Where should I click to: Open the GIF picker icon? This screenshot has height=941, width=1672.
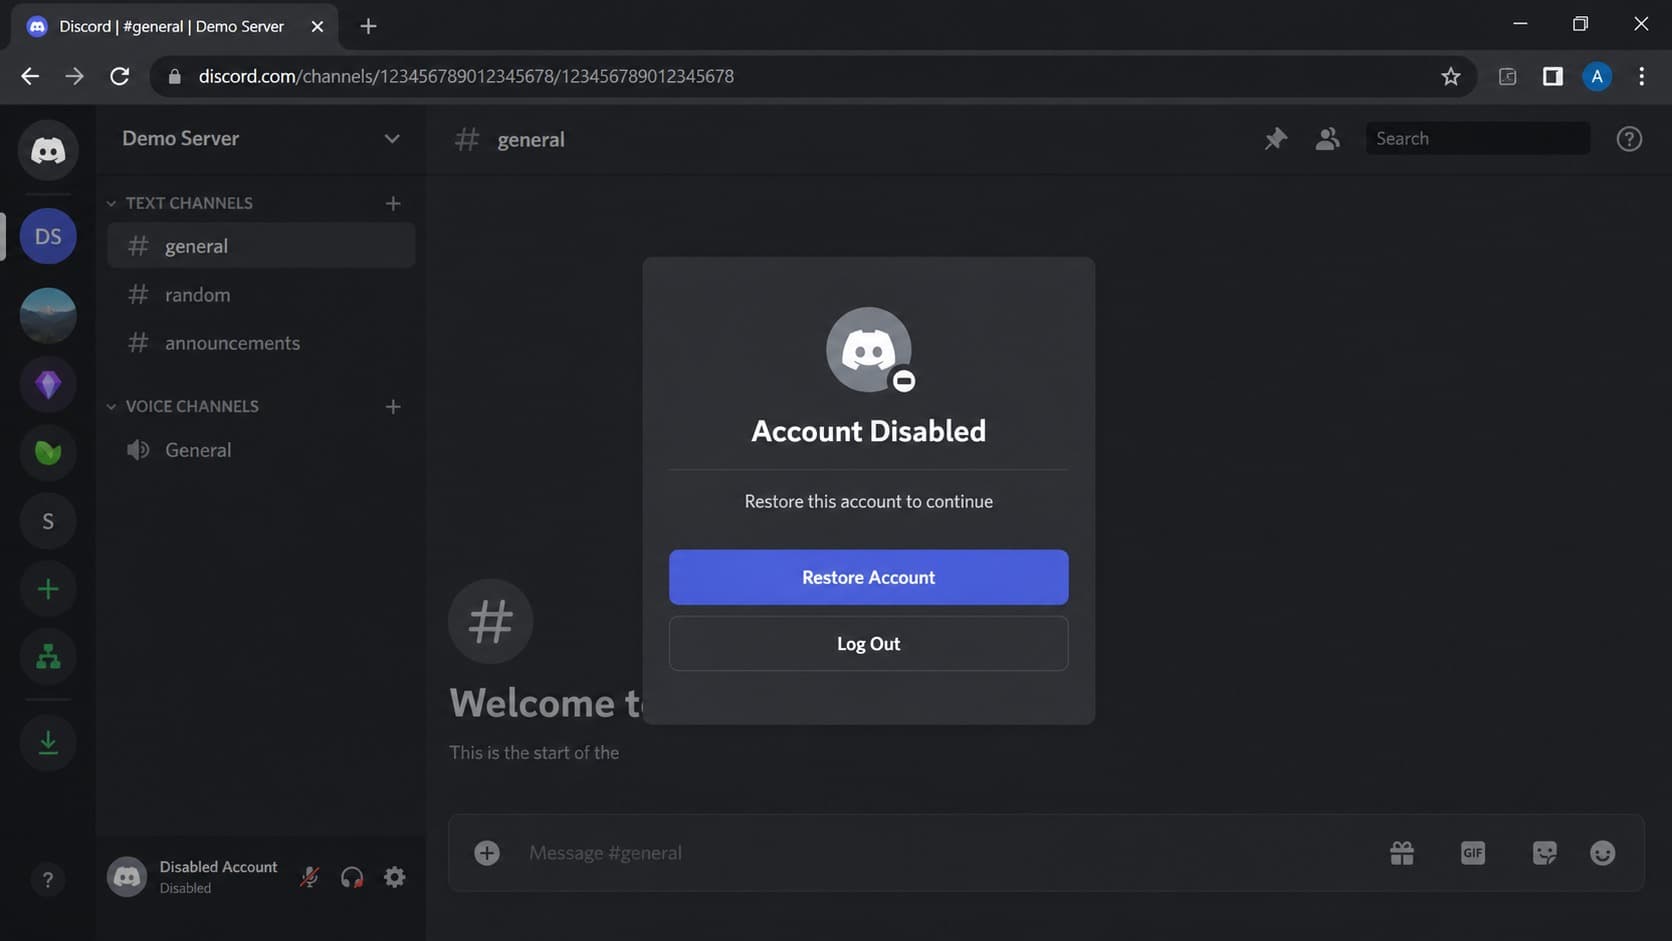[x=1473, y=853]
